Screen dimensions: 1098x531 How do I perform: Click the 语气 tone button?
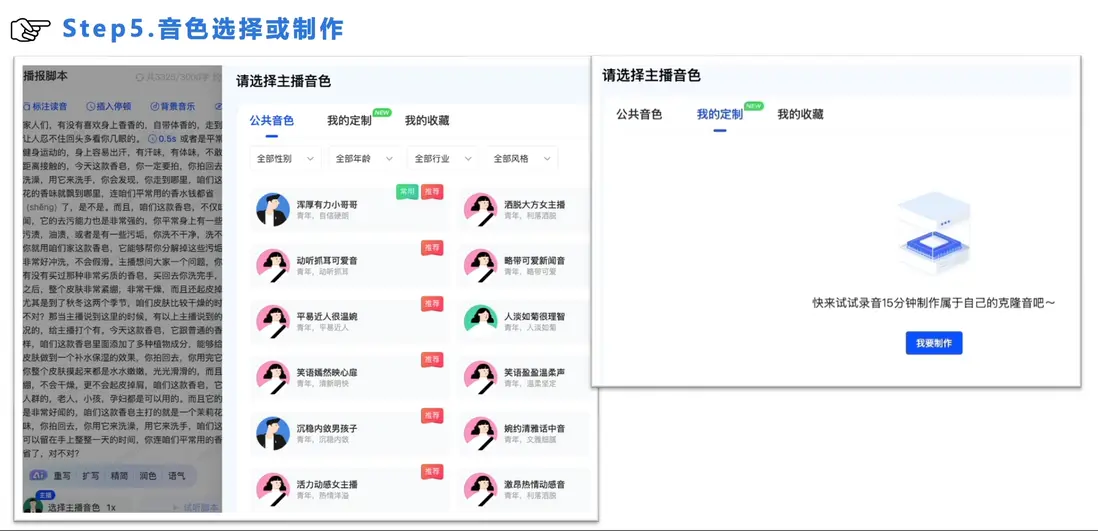pos(176,476)
